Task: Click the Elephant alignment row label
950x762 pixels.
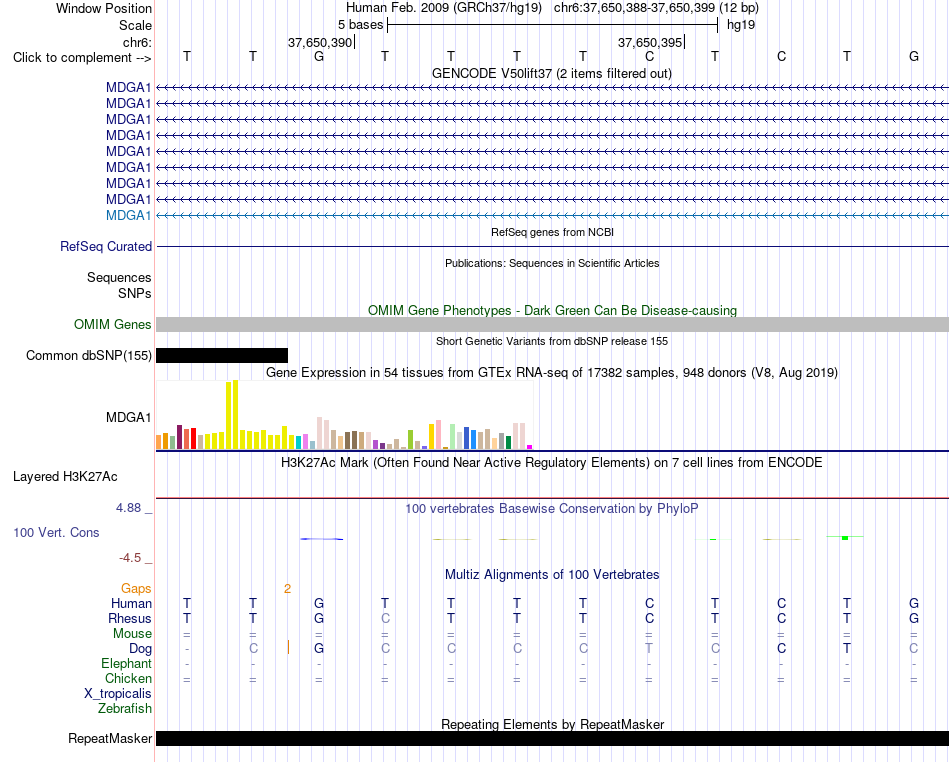Action: point(126,664)
